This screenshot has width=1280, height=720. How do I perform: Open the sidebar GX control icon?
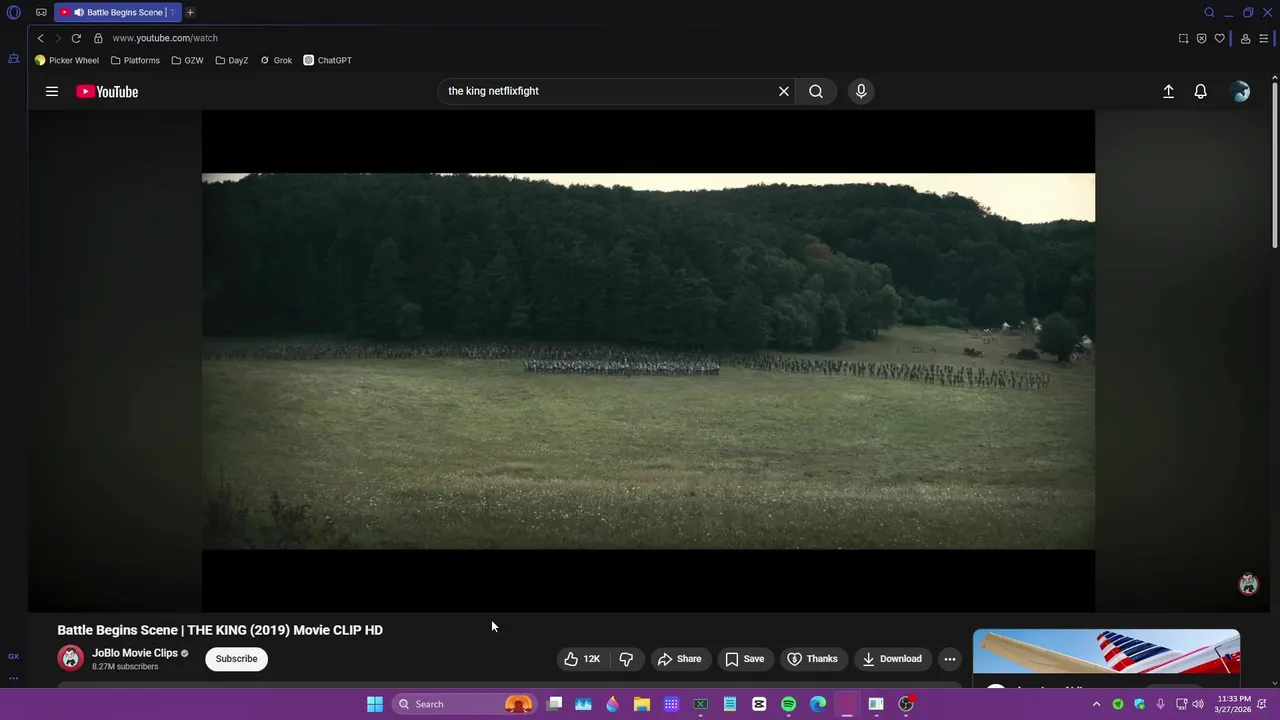click(13, 656)
